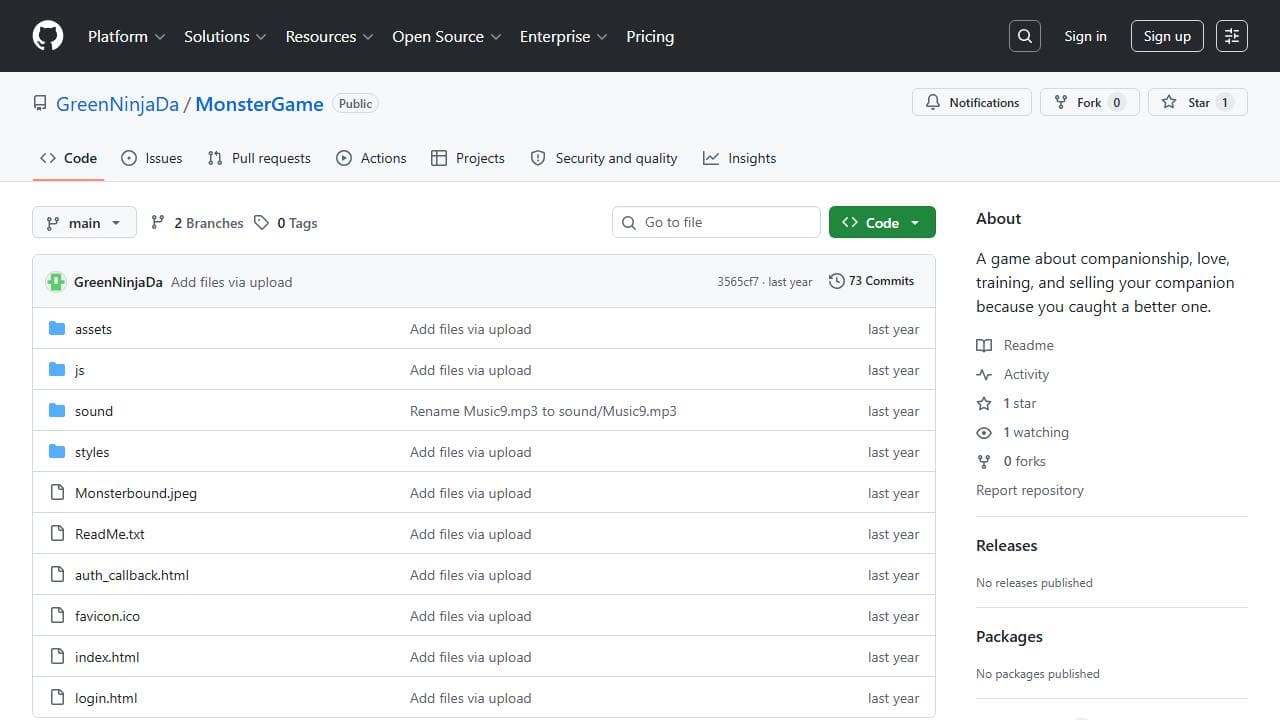The image size is (1280, 720).
Task: Click file icon next to index.html
Action: point(57,657)
